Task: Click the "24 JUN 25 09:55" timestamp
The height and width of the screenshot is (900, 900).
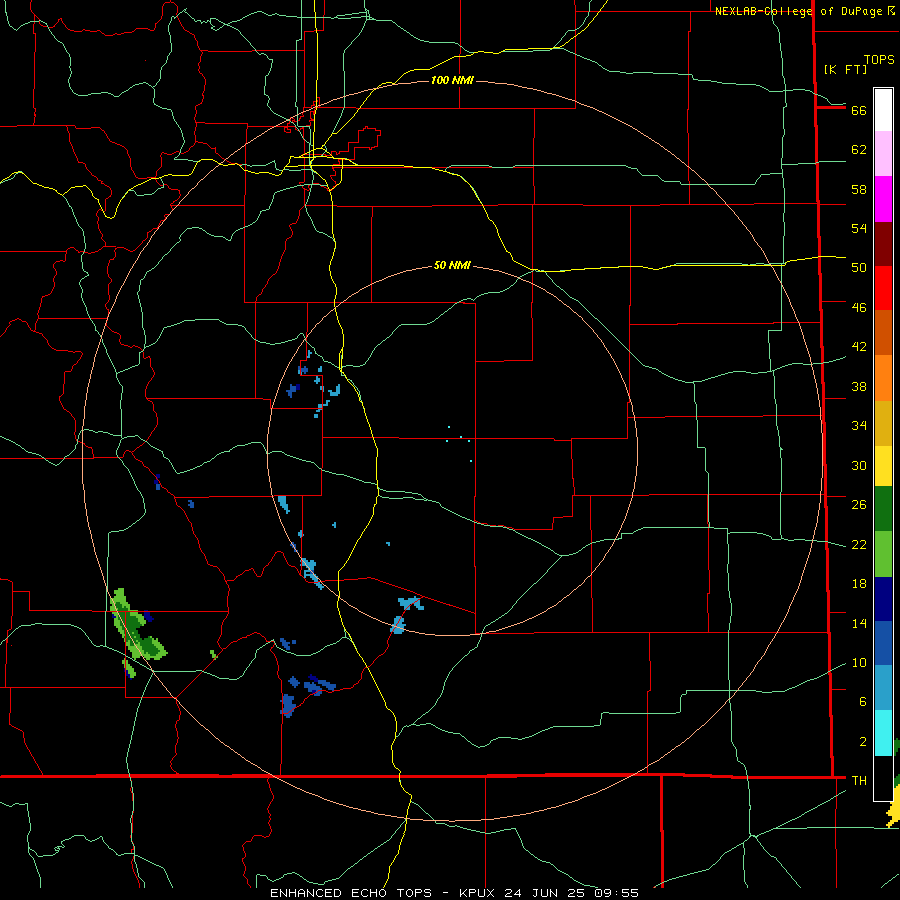Action: [x=572, y=893]
